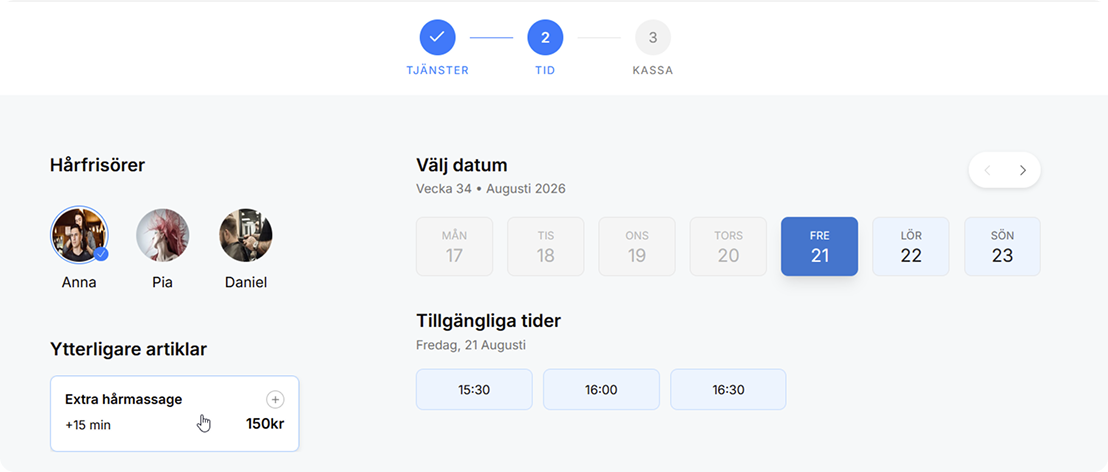Select hairdresser Daniel's avatar
The image size is (1108, 472).
246,235
